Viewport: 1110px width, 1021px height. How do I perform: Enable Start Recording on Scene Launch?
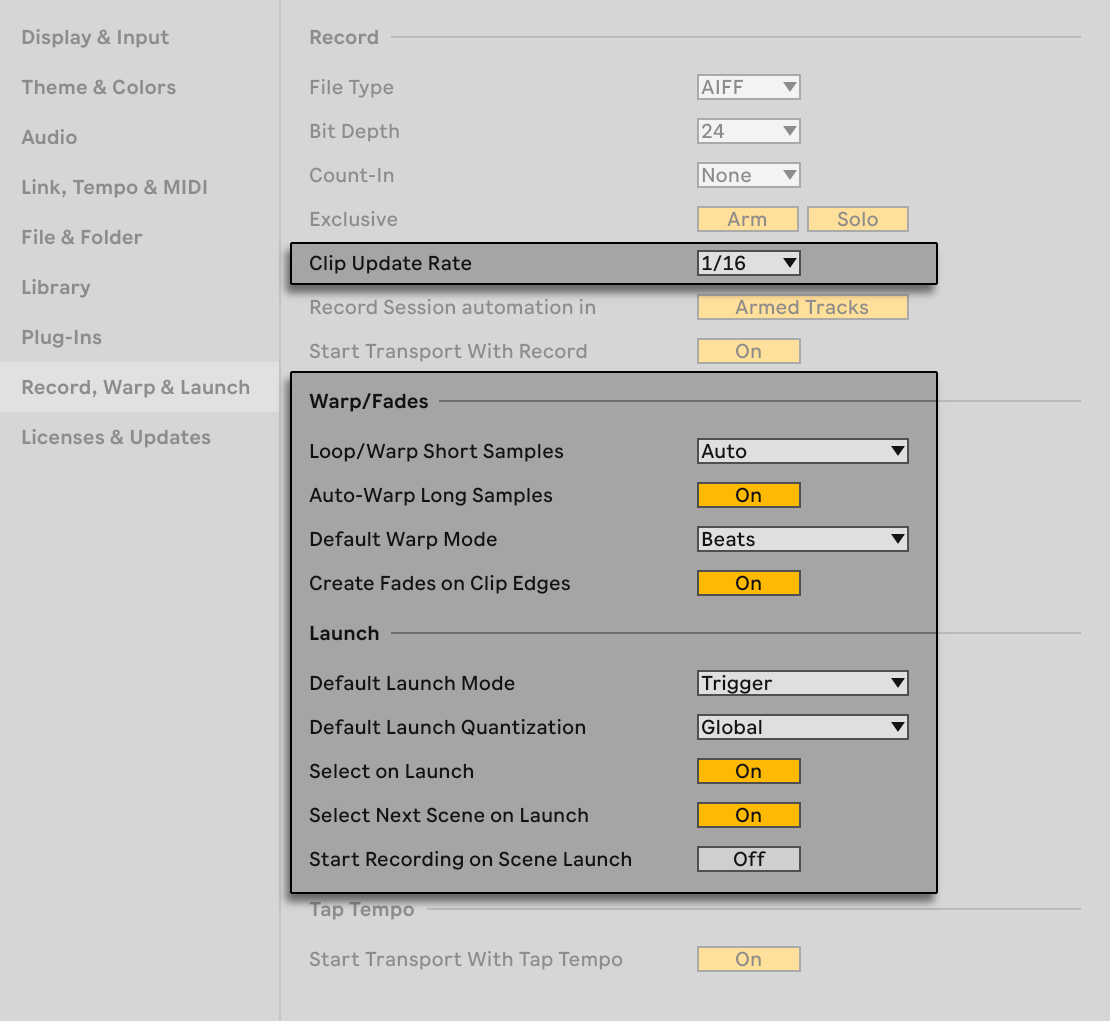tap(748, 858)
